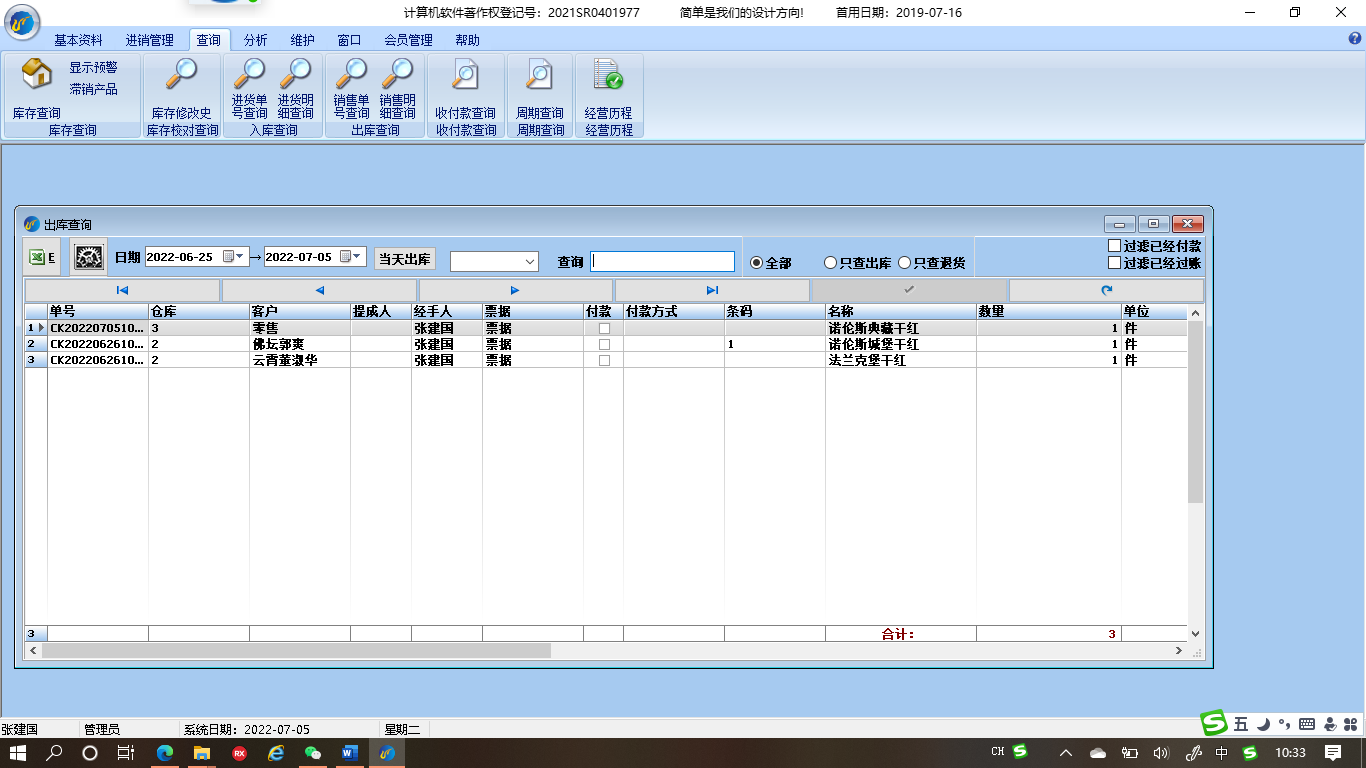
Task: Select the 只查出库 radio button
Action: [x=830, y=263]
